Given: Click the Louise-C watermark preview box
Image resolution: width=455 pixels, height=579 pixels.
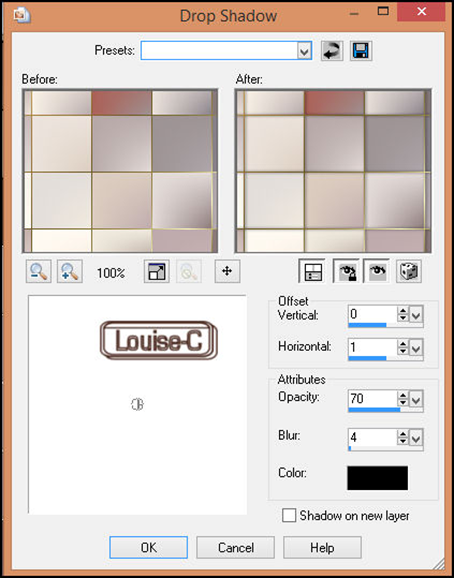Looking at the screenshot, I should click(x=159, y=340).
